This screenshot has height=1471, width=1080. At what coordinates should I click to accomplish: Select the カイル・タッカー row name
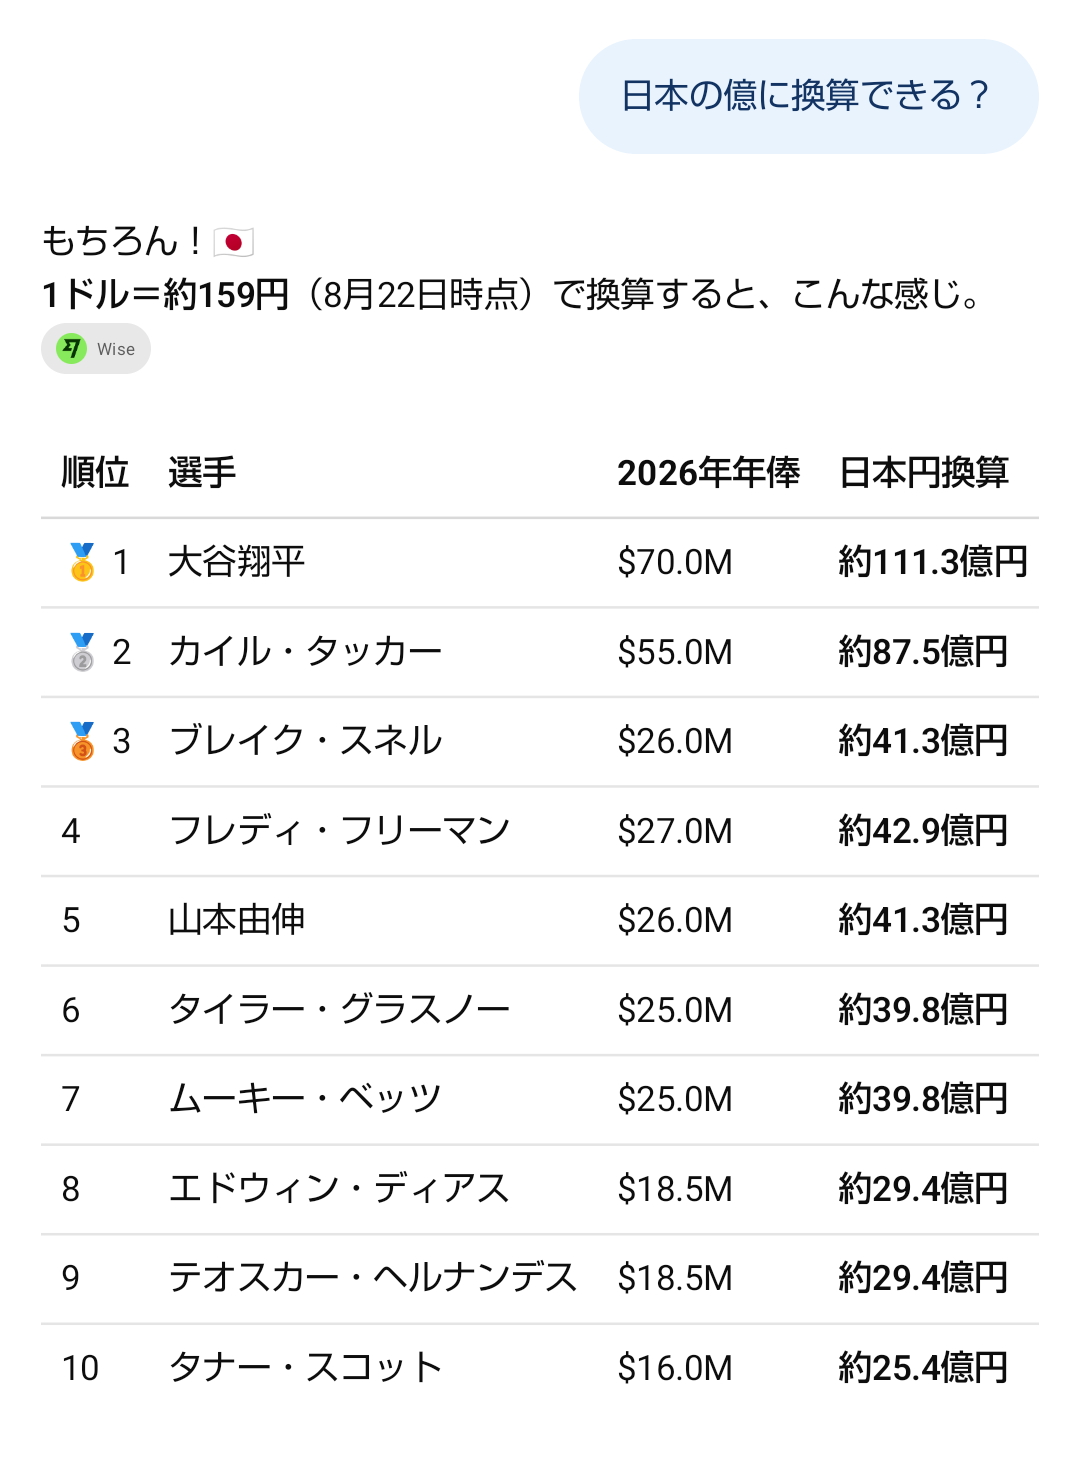(x=305, y=652)
